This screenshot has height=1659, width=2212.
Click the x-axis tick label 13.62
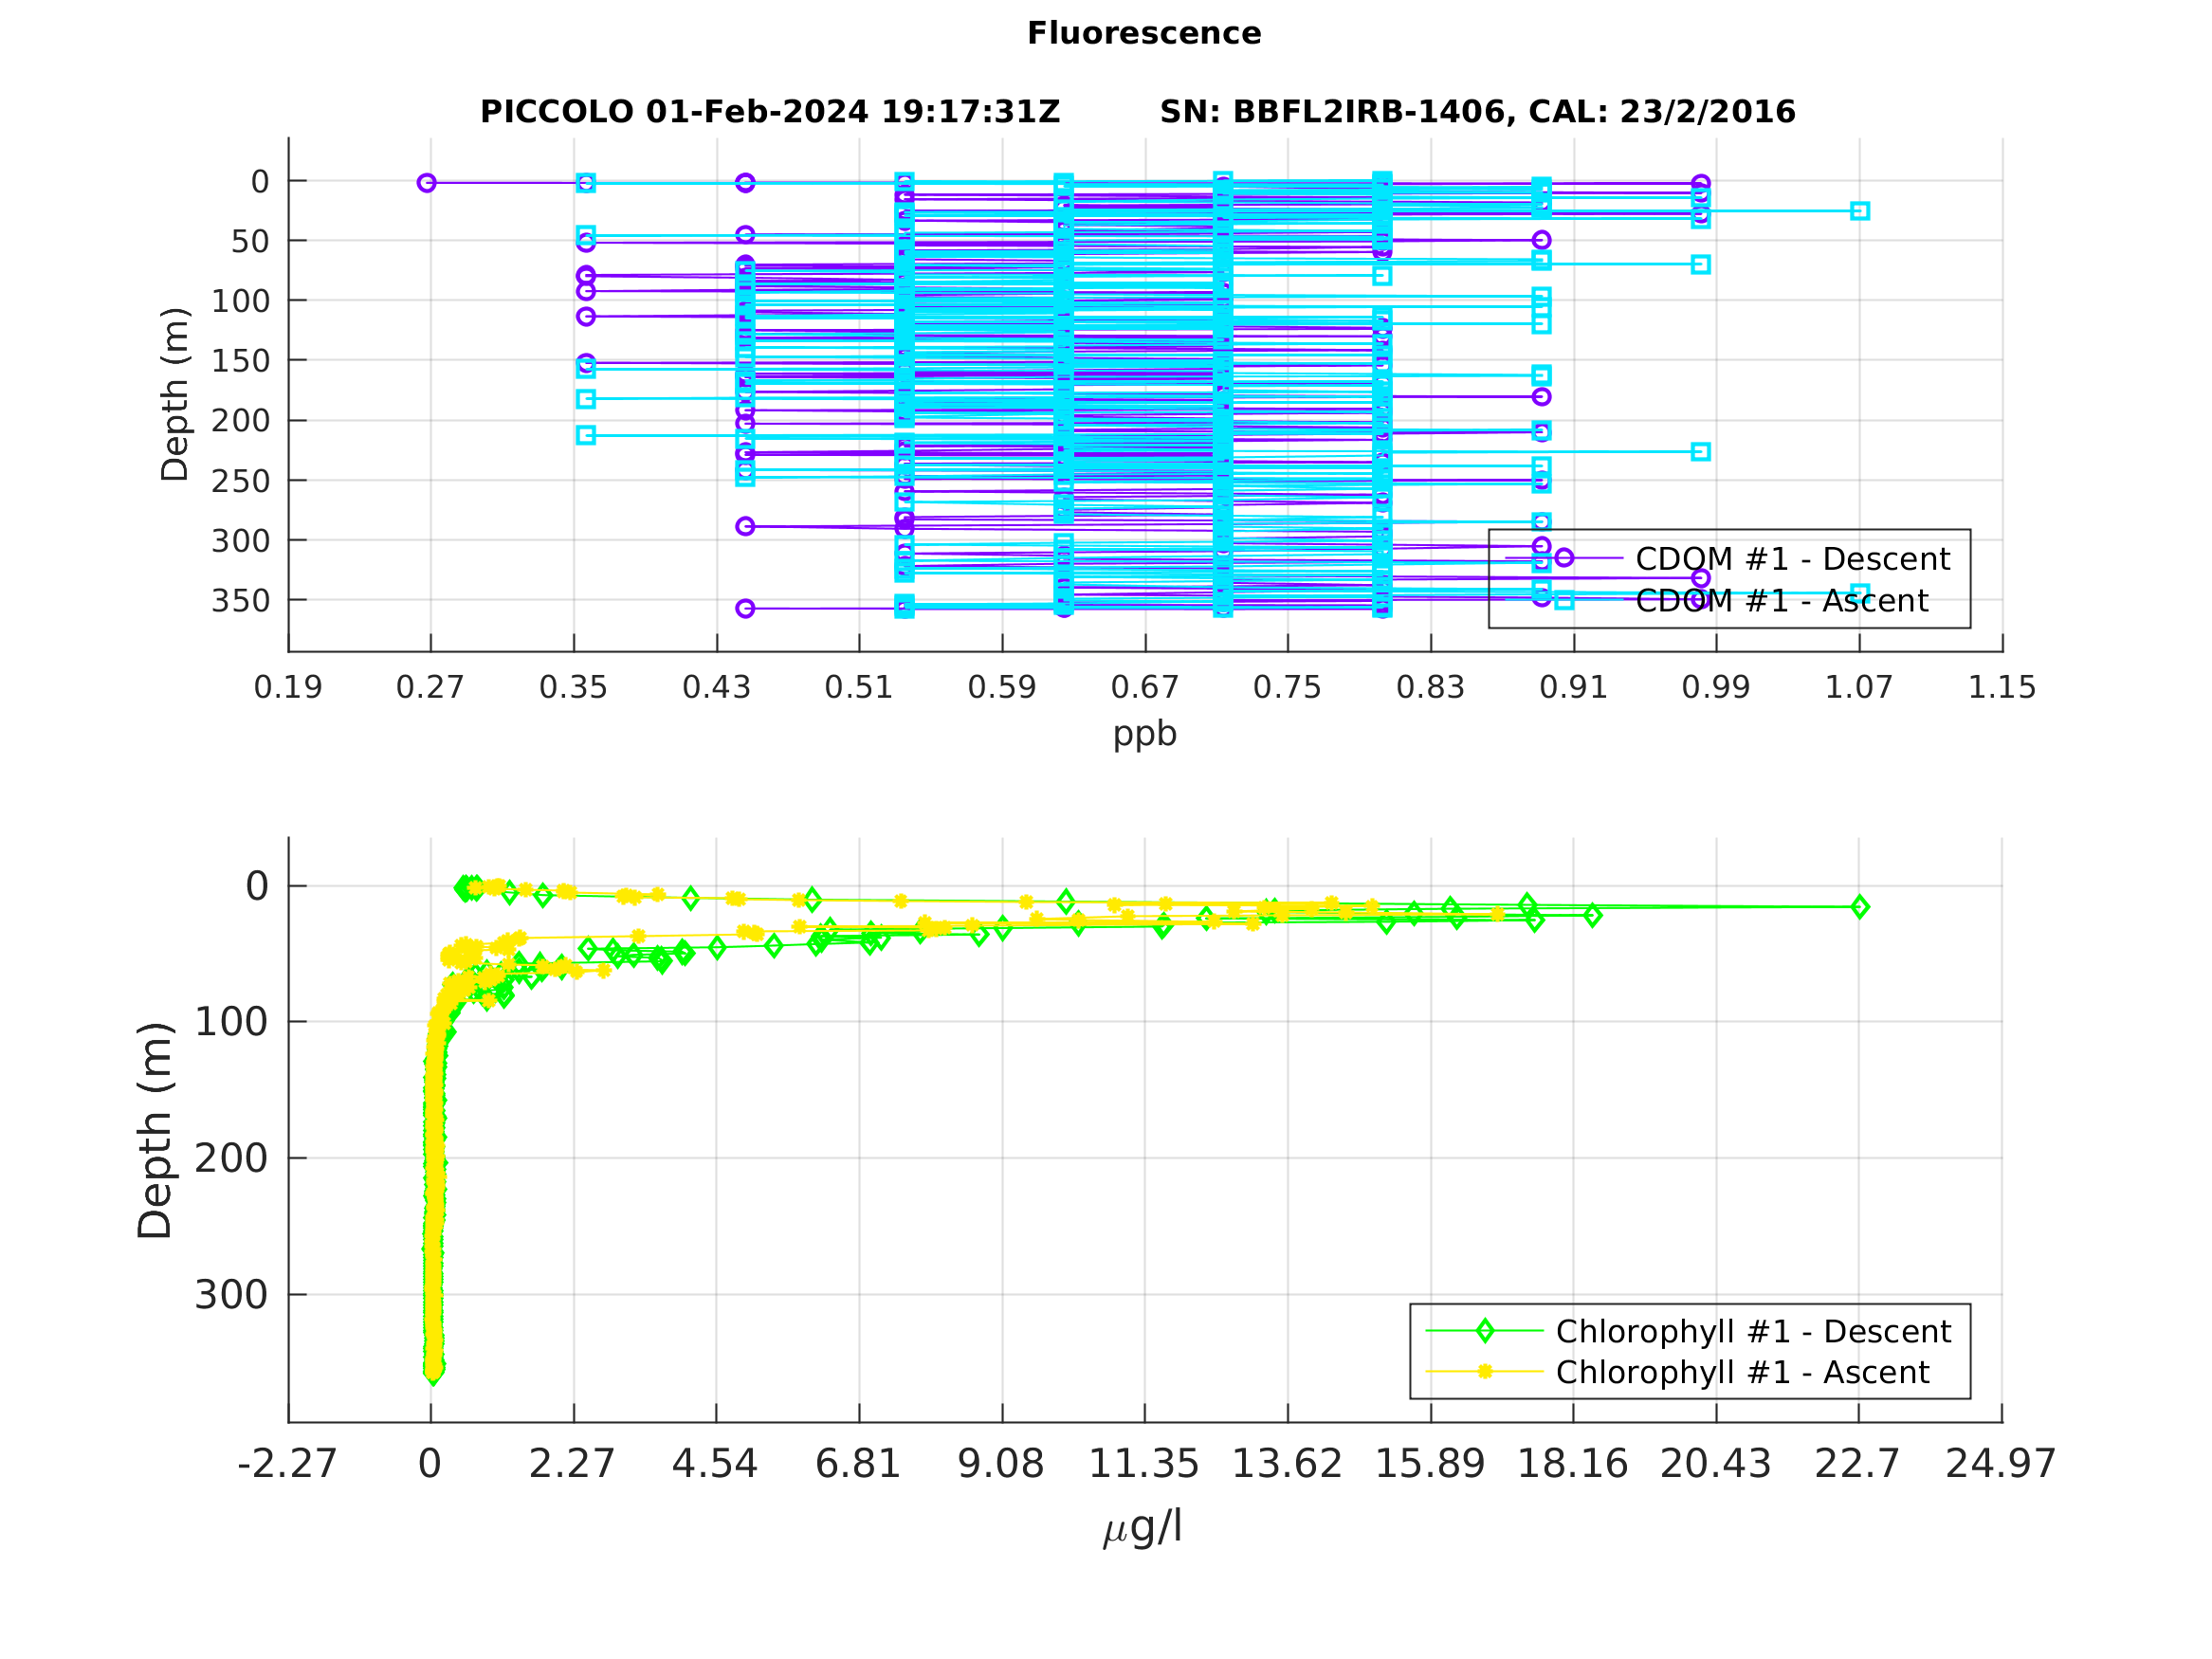tap(1287, 1465)
